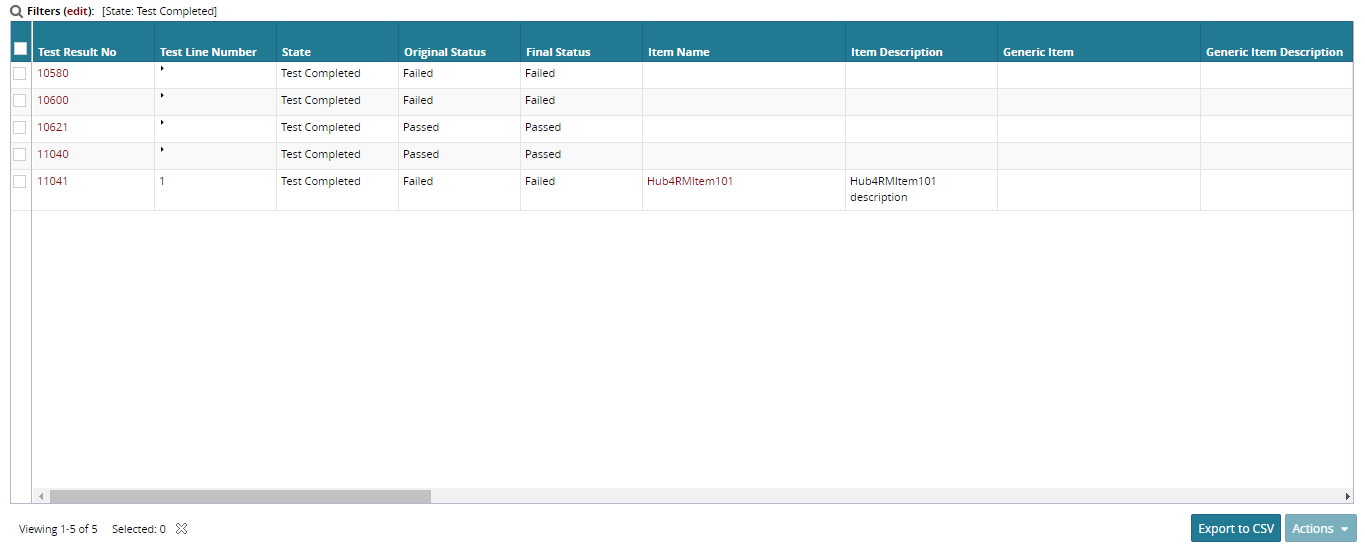1365x544 pixels.
Task: Open test line number 1 link
Action: click(162, 181)
